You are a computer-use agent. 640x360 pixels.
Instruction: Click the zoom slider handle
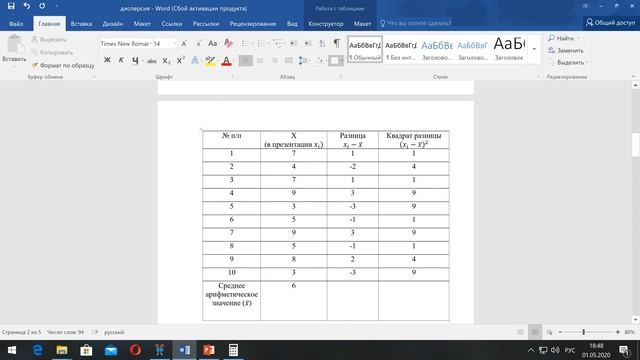tap(584, 332)
